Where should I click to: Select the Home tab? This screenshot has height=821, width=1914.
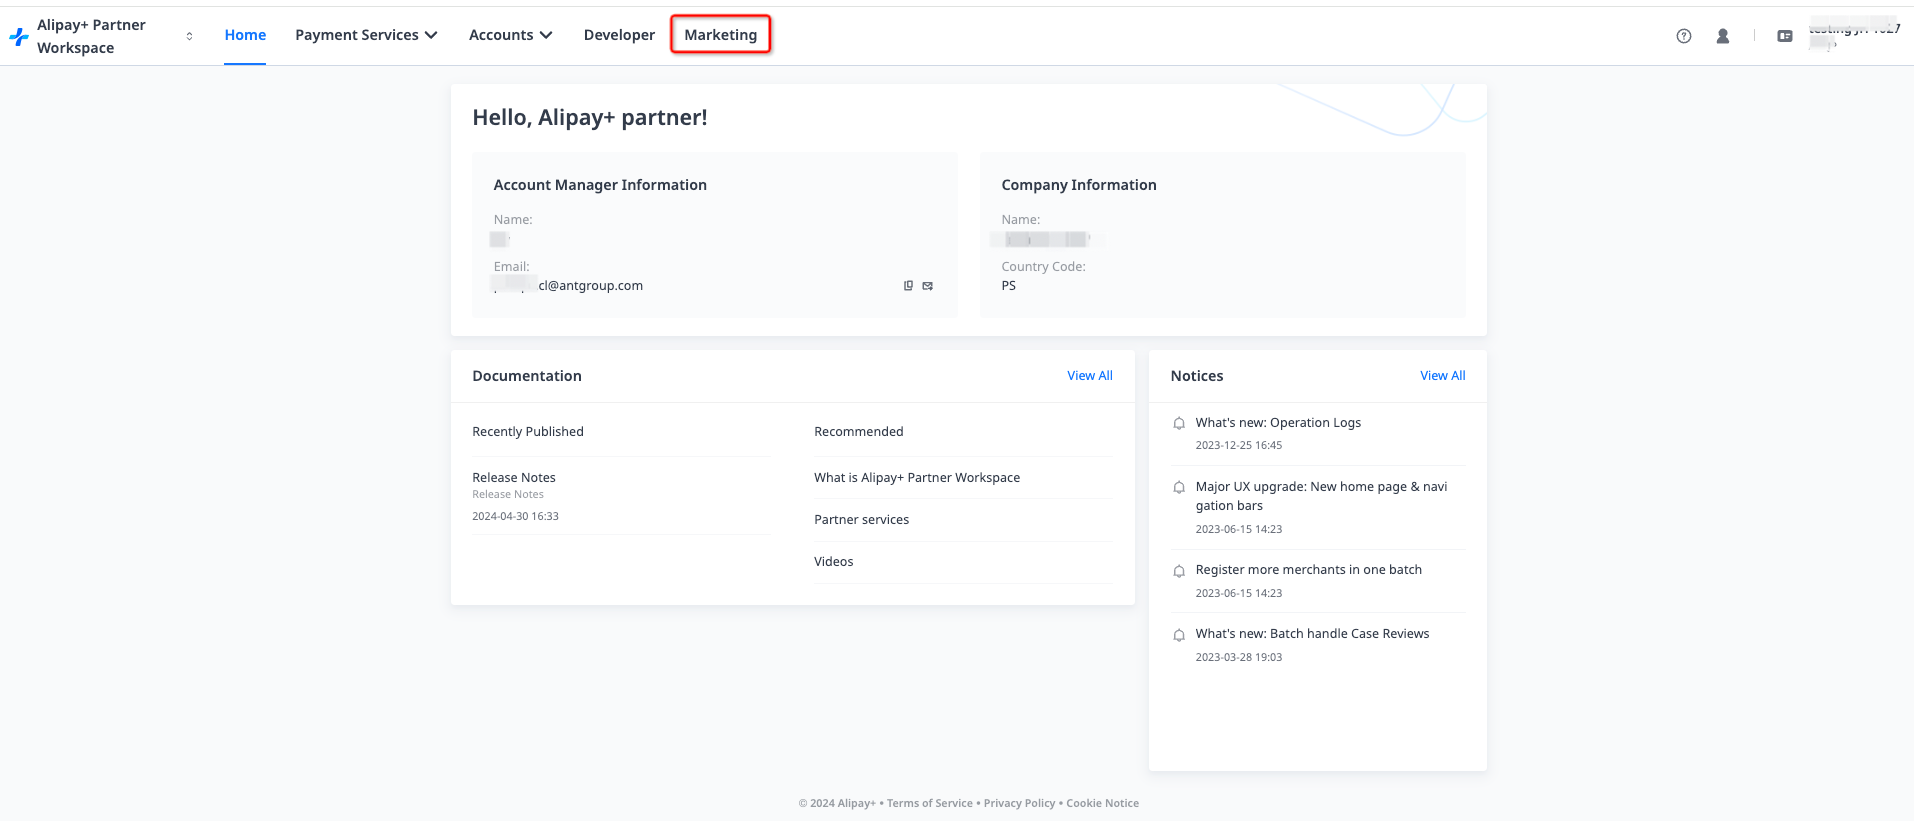(245, 35)
